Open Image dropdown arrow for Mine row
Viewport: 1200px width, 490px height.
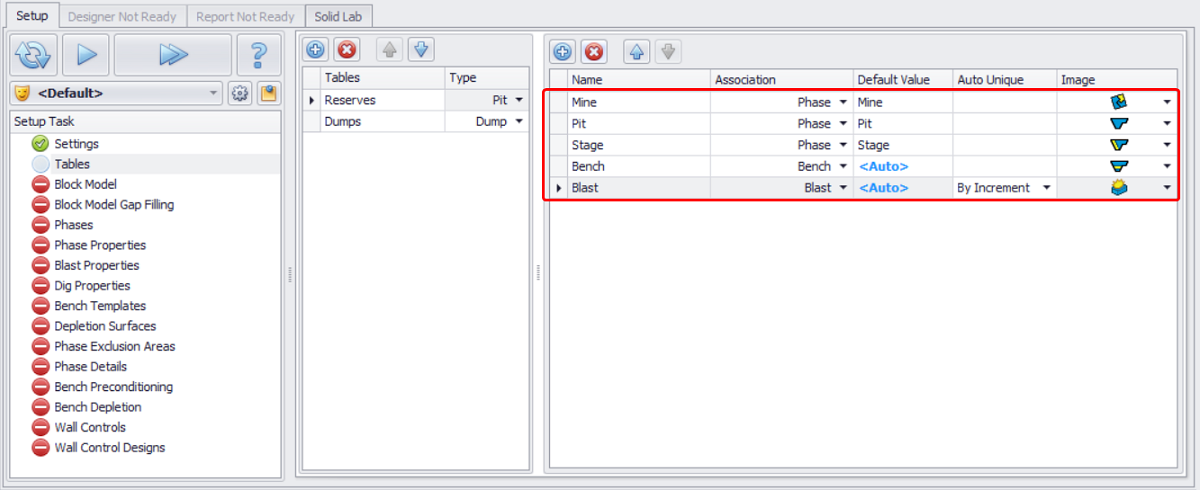pos(1167,102)
